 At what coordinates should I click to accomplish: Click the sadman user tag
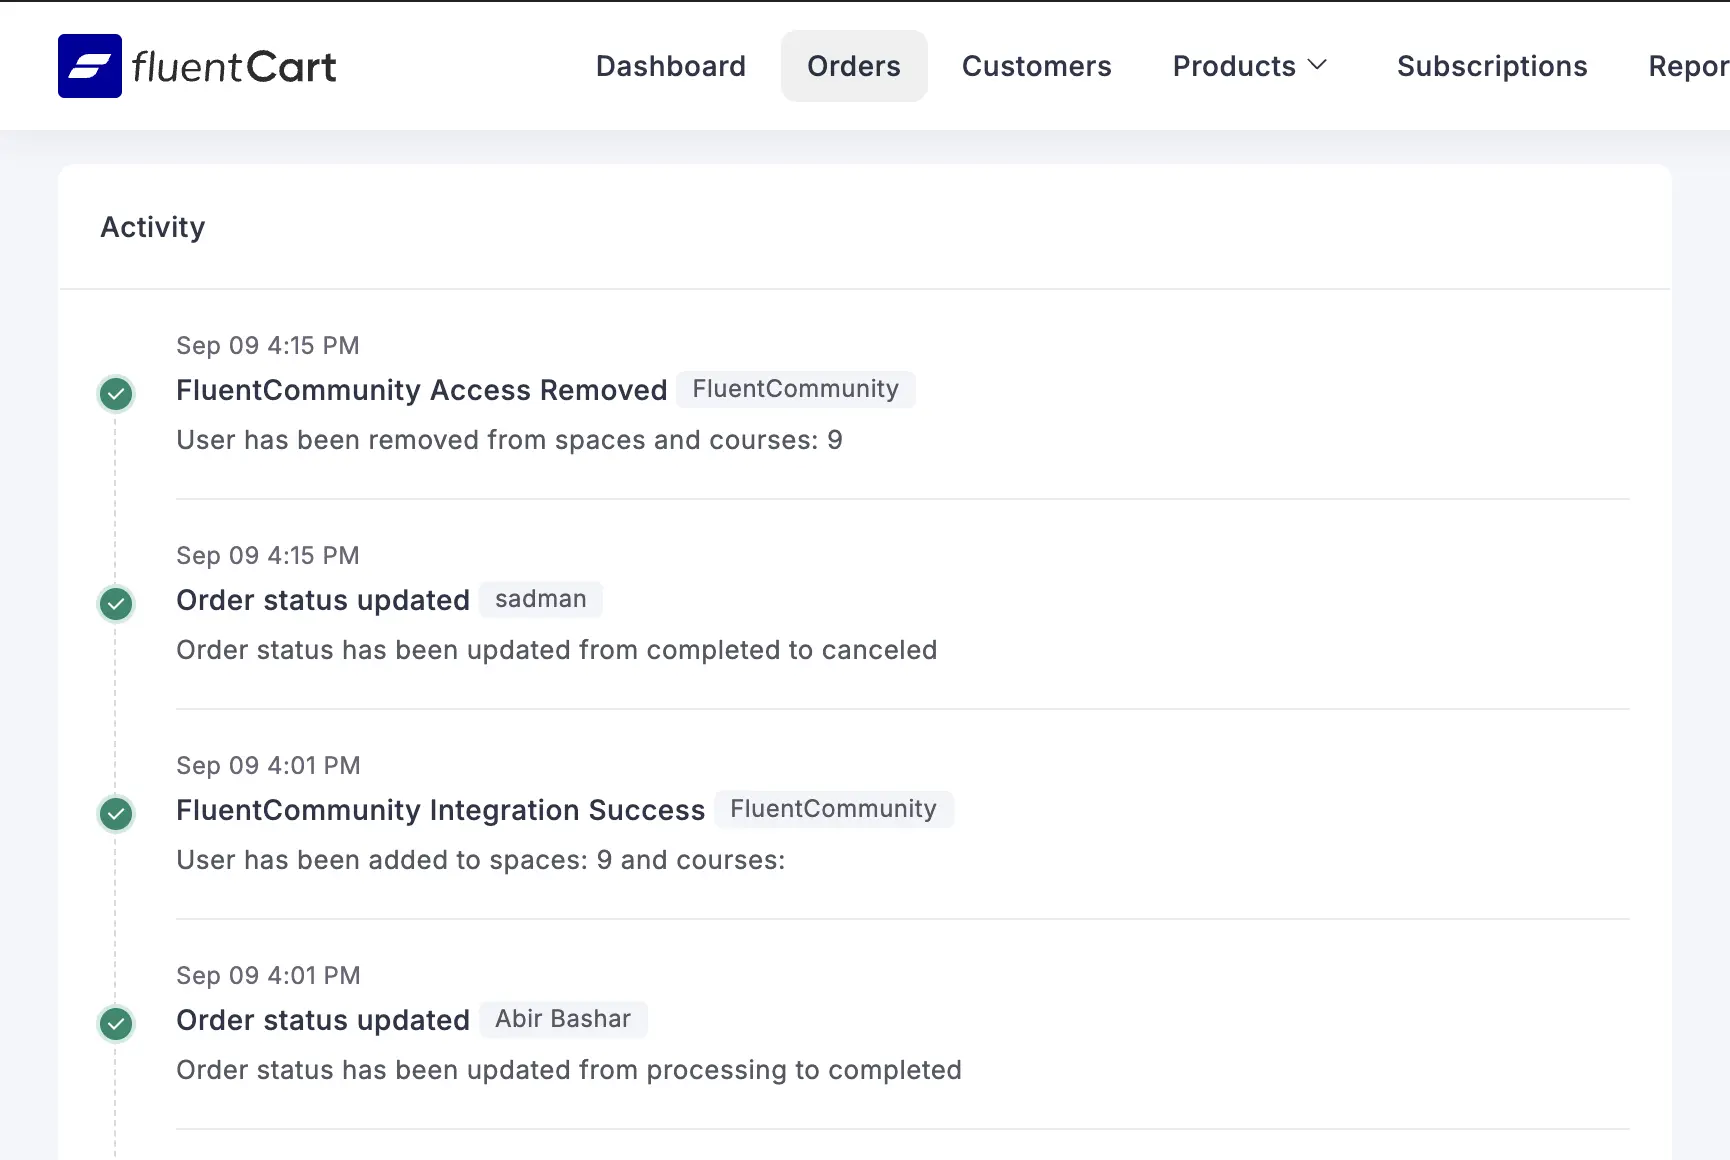541,599
